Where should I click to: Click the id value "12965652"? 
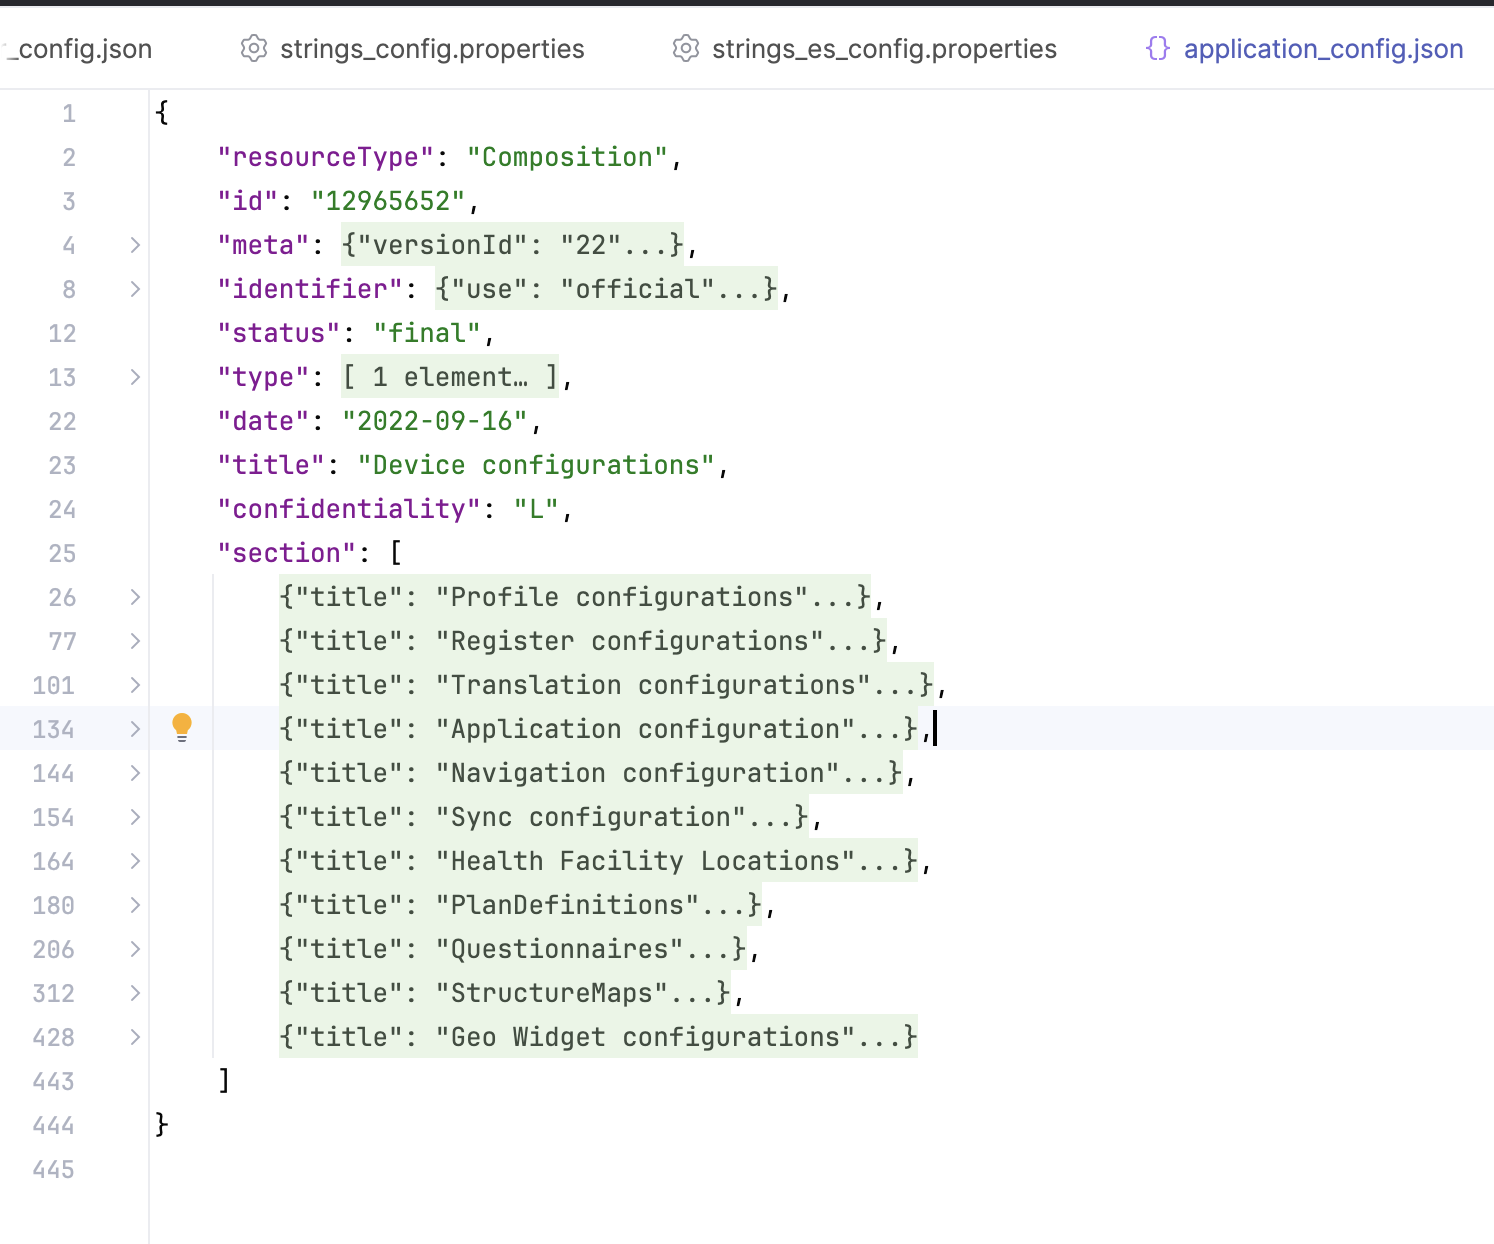388,201
